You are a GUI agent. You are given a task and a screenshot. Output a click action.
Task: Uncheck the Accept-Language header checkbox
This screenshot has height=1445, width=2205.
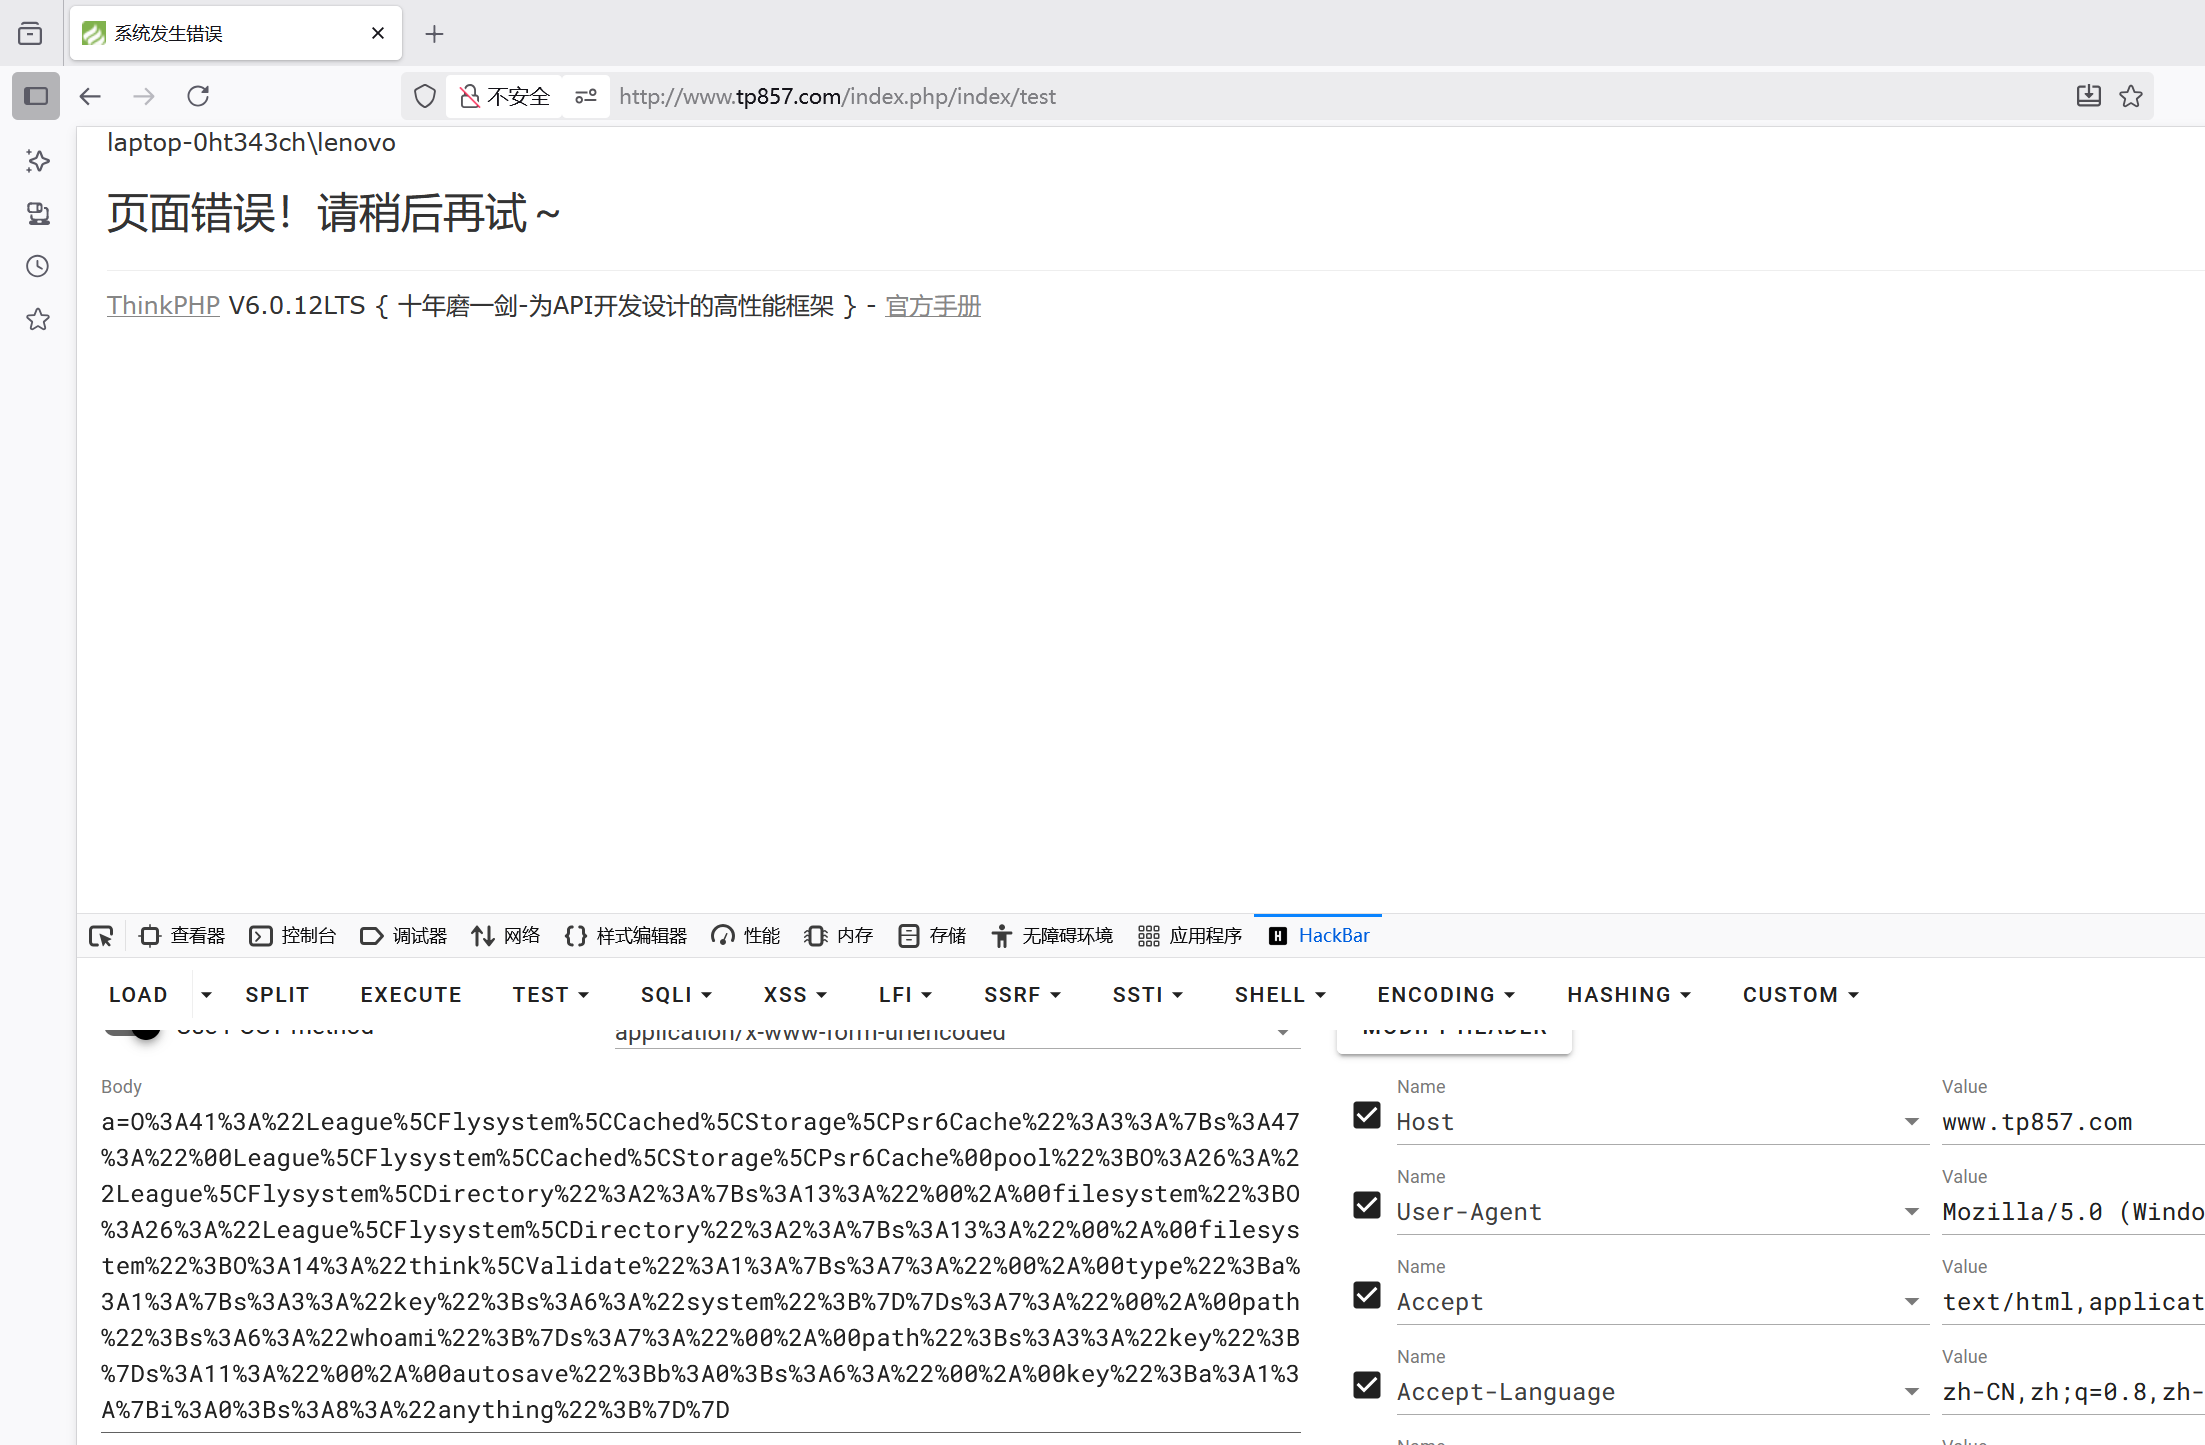pos(1366,1385)
